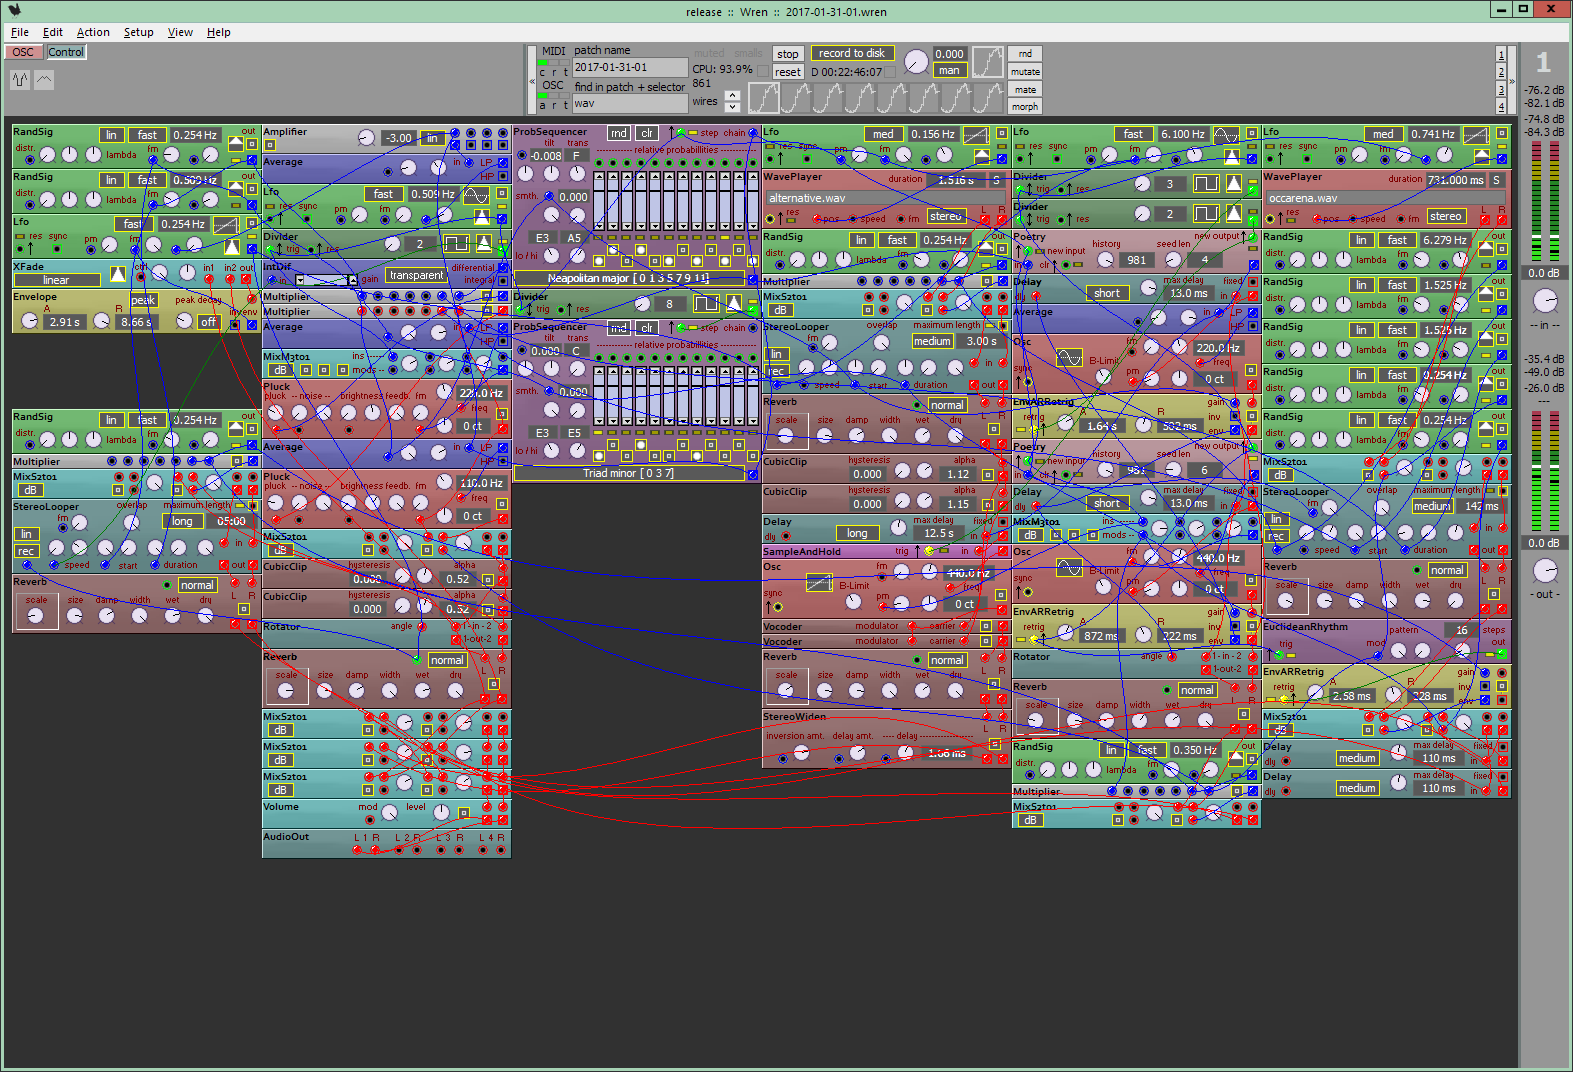
Task: Adjust the input level knob
Action: 1545,300
